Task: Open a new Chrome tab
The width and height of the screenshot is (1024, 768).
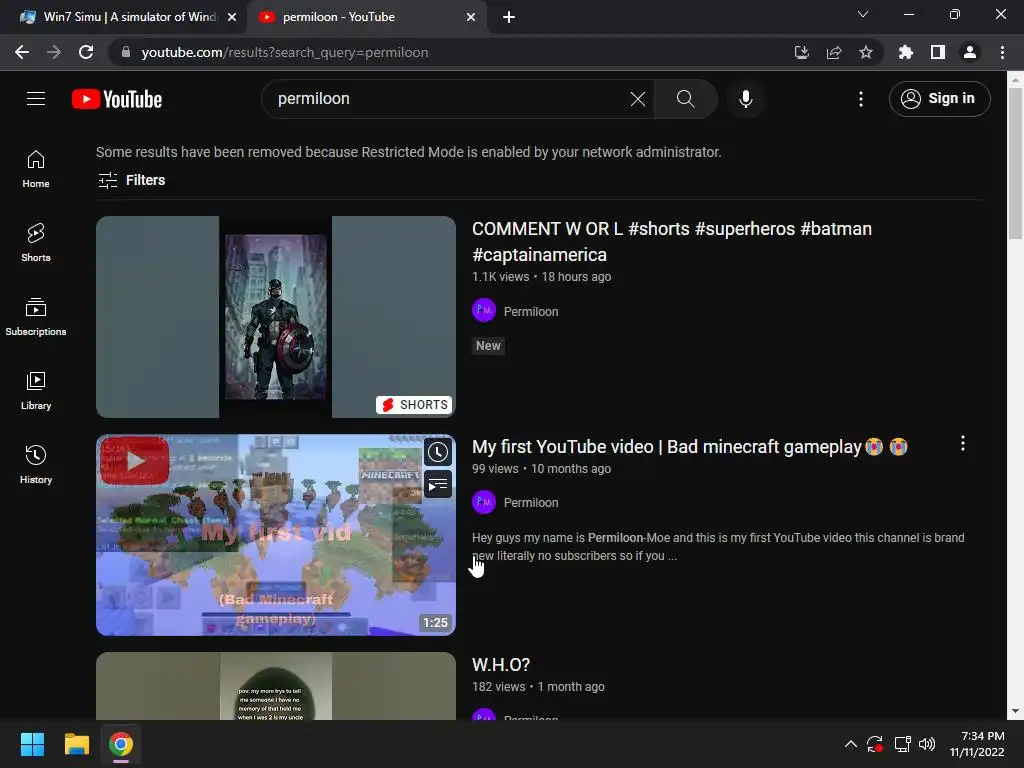Action: pos(509,17)
